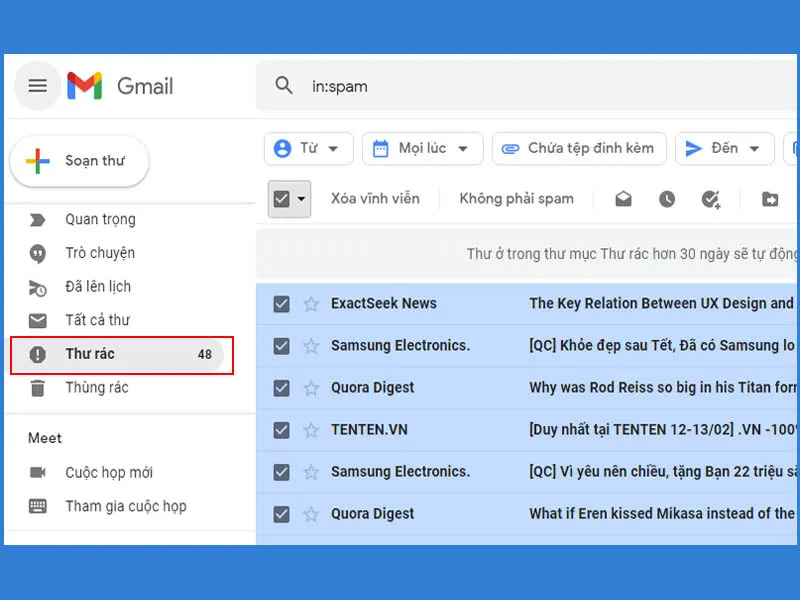Click the Thư rác 30-day notice text
The height and width of the screenshot is (600, 800).
[x=633, y=254]
